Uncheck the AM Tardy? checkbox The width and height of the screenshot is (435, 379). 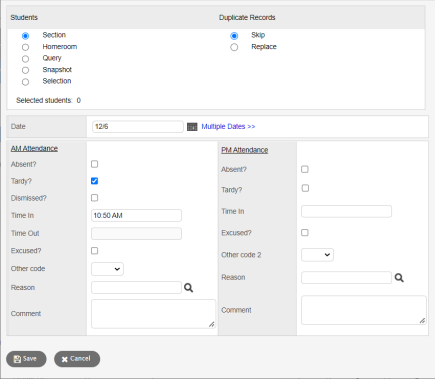tap(95, 181)
